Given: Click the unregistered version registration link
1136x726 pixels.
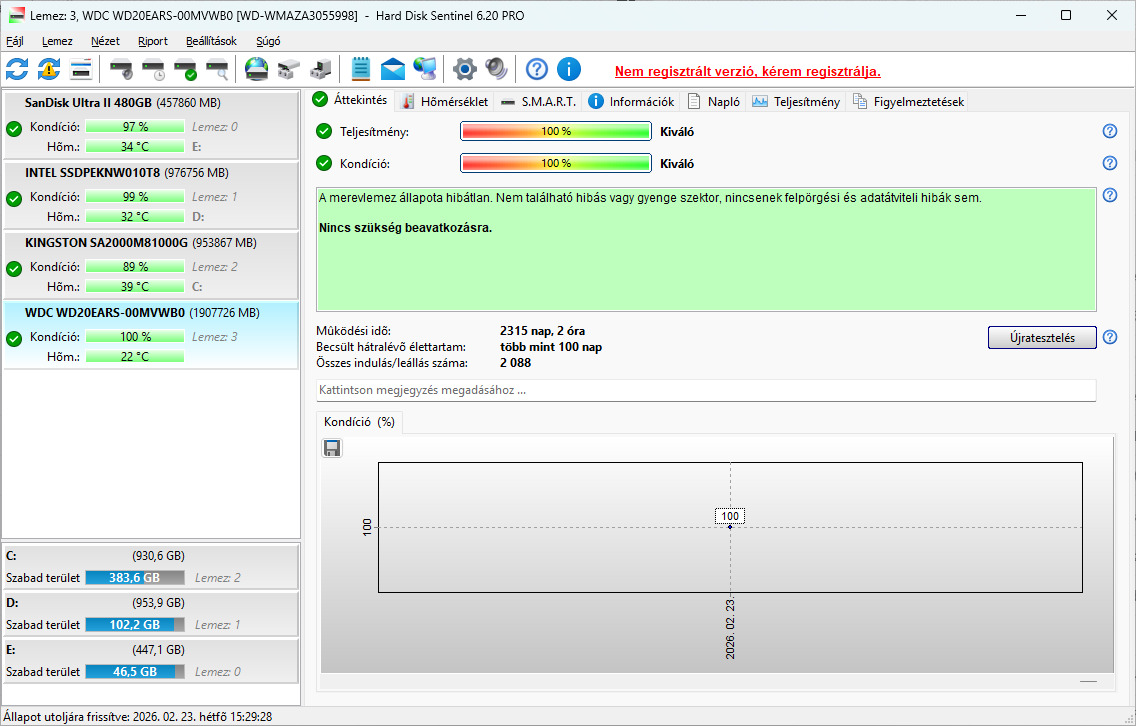Looking at the screenshot, I should click(748, 72).
